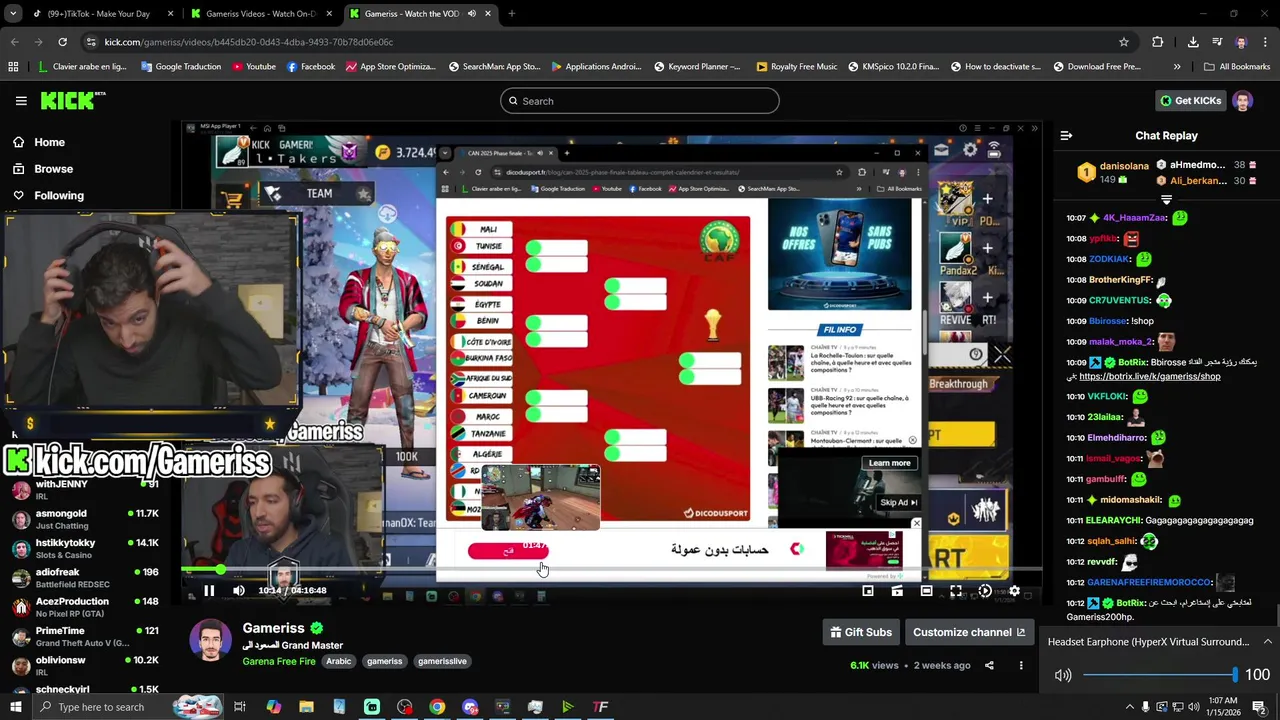
Task: Adjust system volume slider
Action: [x=1160, y=675]
